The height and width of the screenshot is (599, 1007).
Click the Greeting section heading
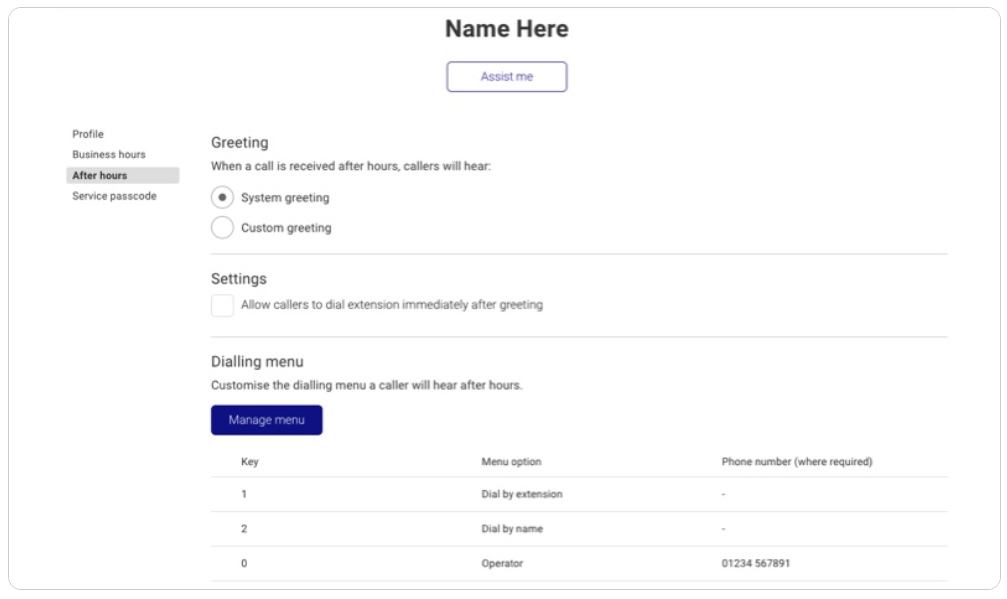(240, 143)
